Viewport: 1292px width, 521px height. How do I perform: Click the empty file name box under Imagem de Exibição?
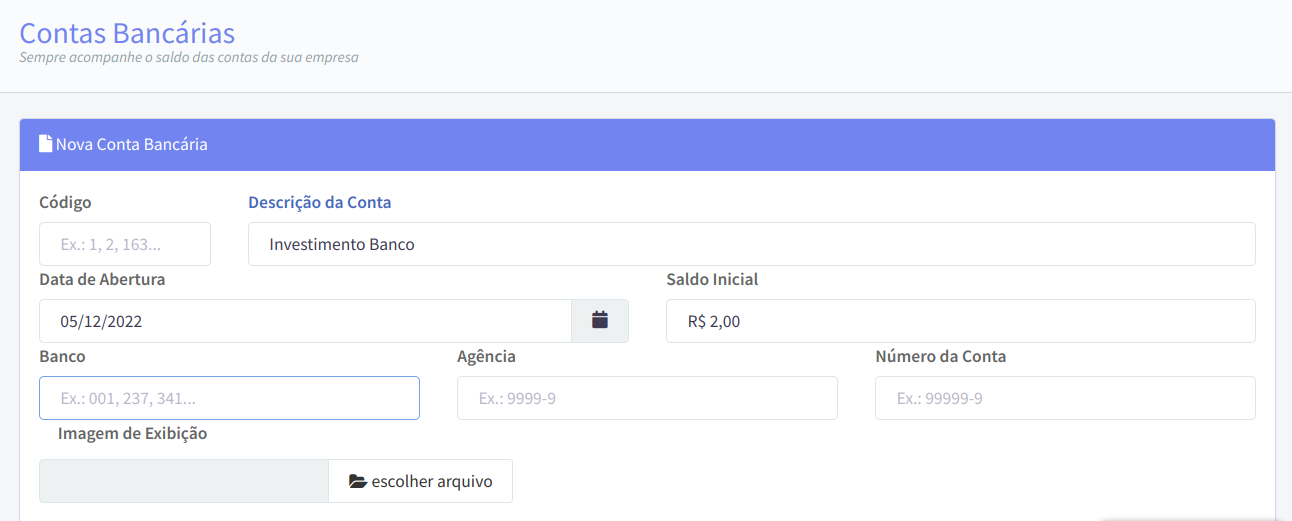[184, 481]
